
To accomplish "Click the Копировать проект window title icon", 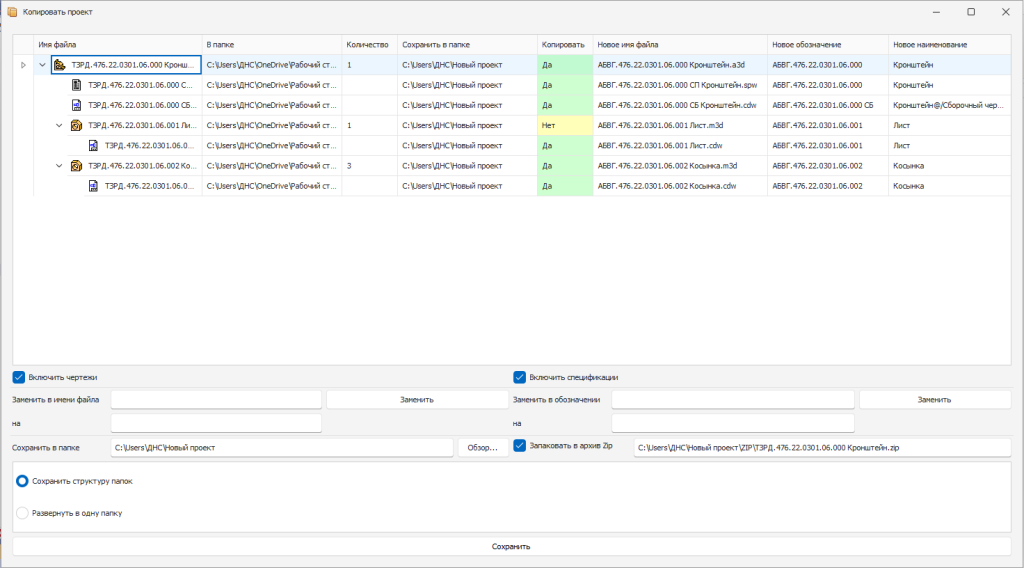I will click(12, 11).
